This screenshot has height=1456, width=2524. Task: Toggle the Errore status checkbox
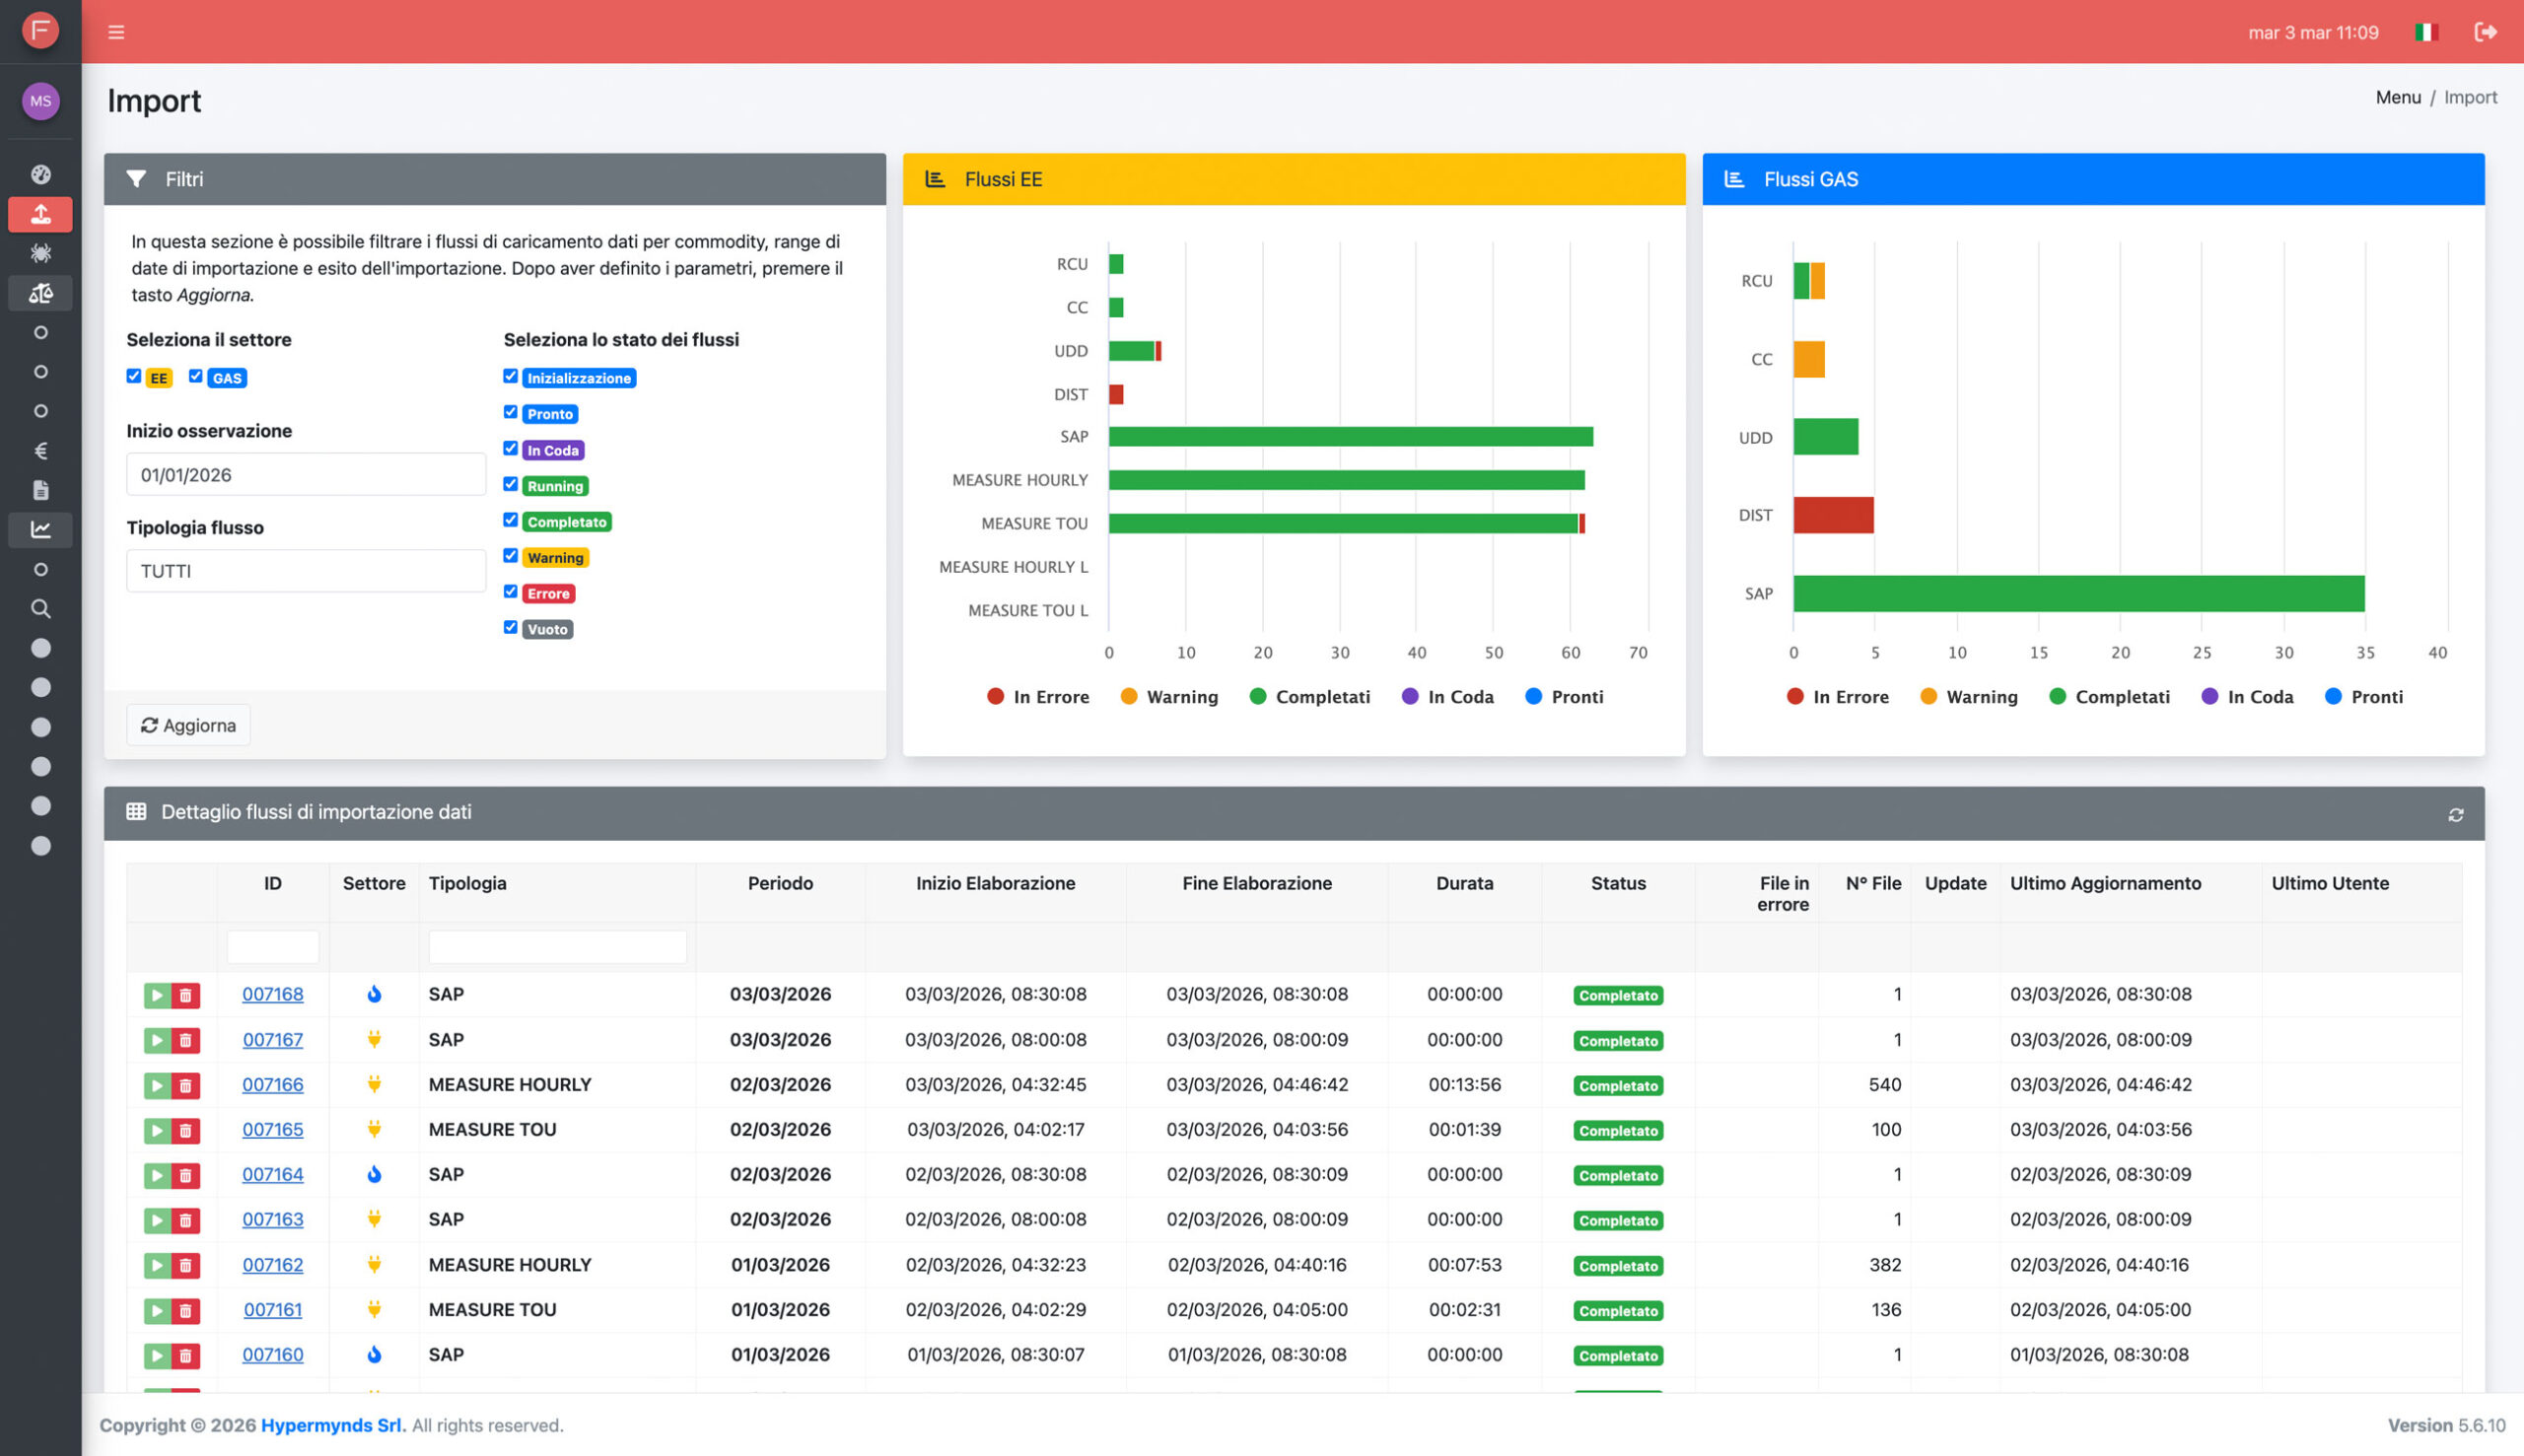[x=511, y=592]
